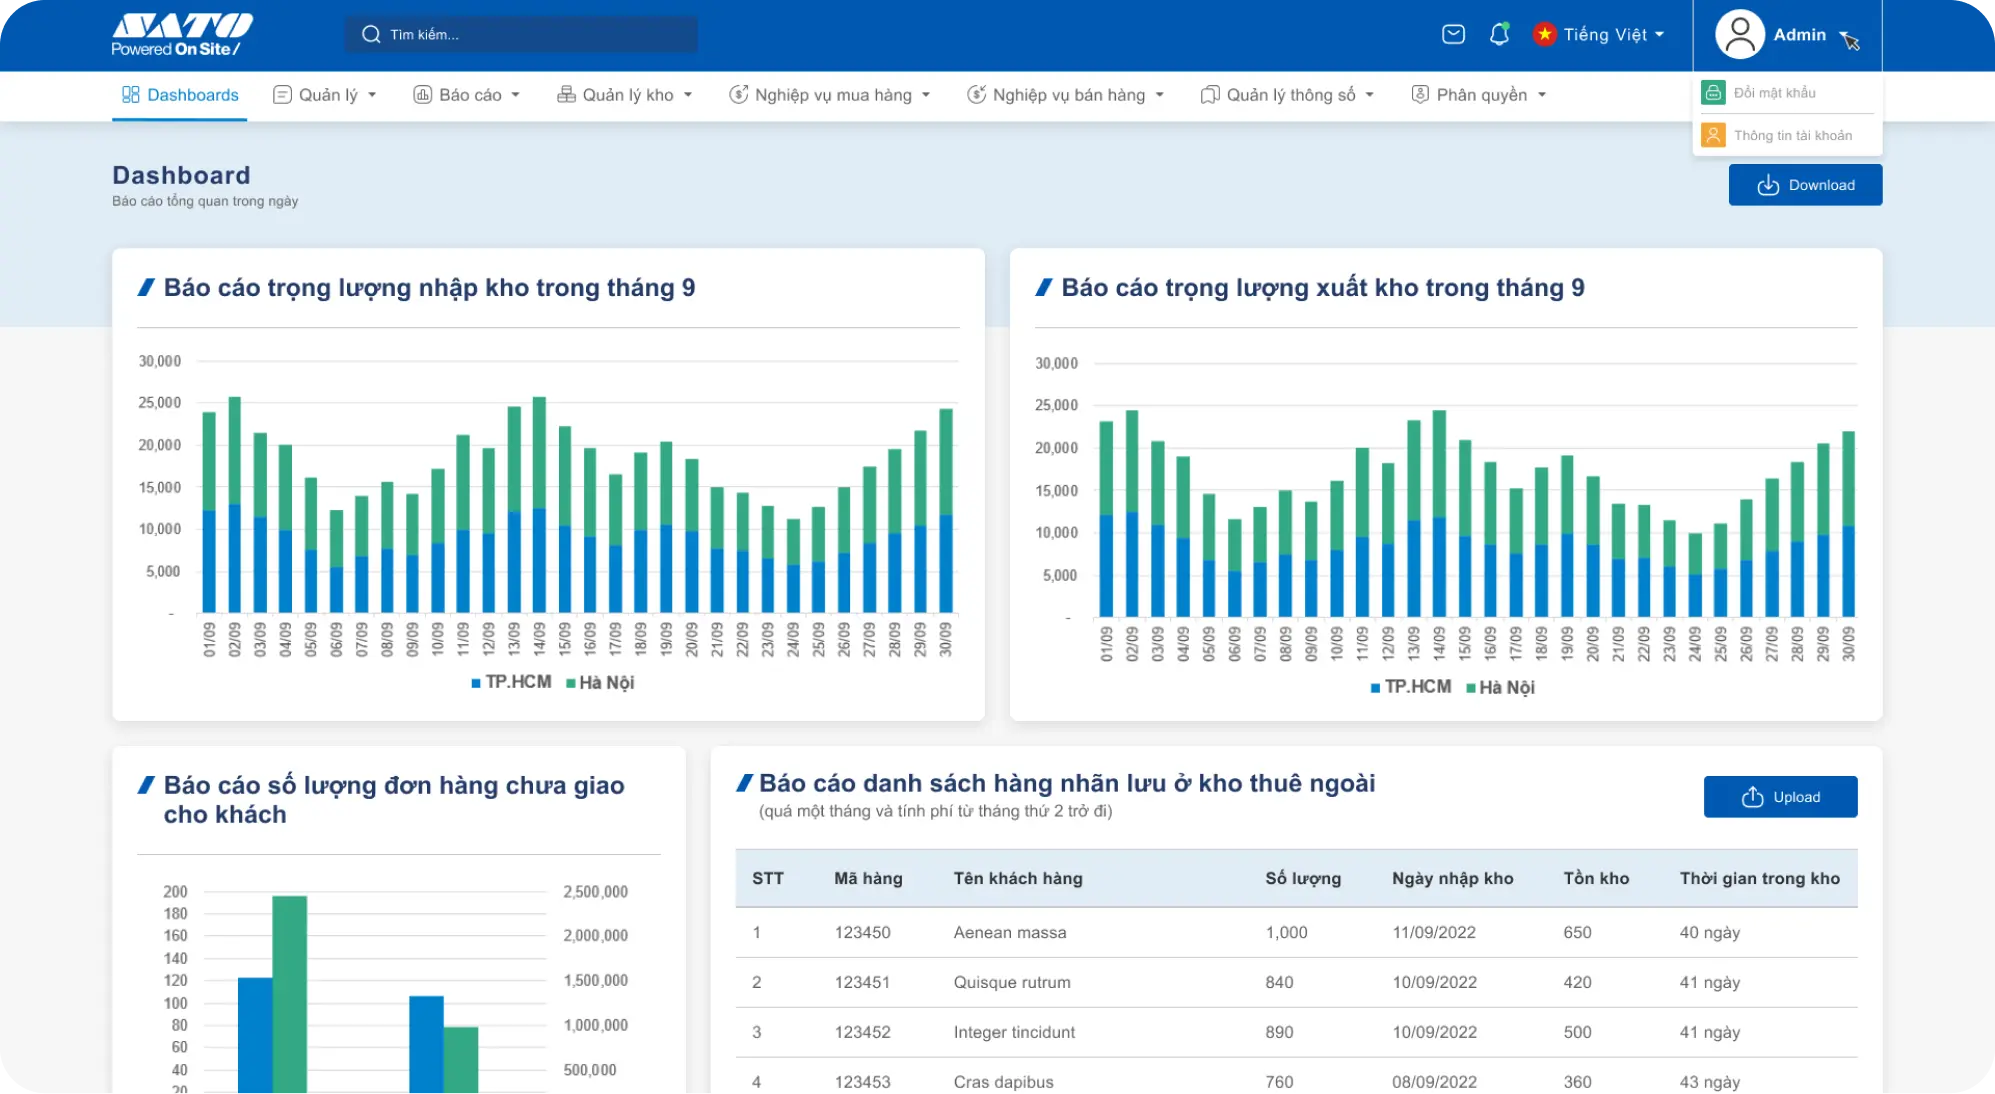Sort by Ngày nhập kho column header
Screen dimensions: 1995x1094
(x=1452, y=878)
